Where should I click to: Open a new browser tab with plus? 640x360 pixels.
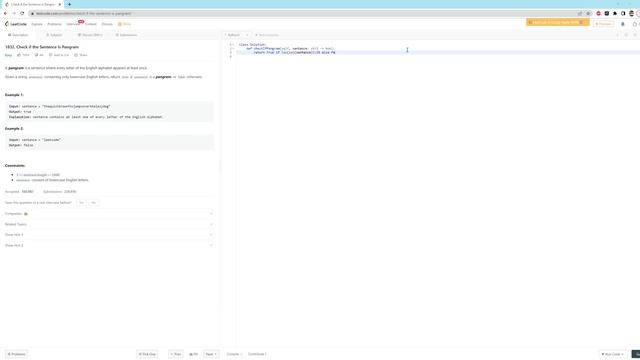69,4
